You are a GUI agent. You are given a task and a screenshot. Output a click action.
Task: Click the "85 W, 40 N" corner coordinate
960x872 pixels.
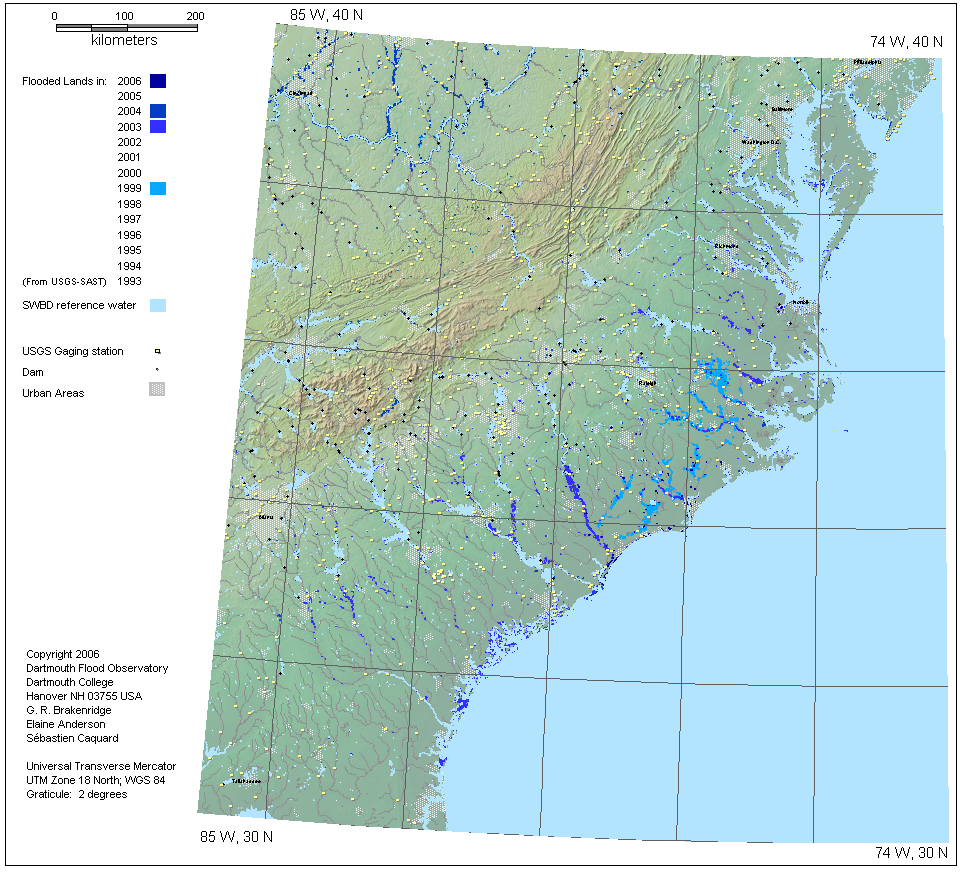click(325, 15)
